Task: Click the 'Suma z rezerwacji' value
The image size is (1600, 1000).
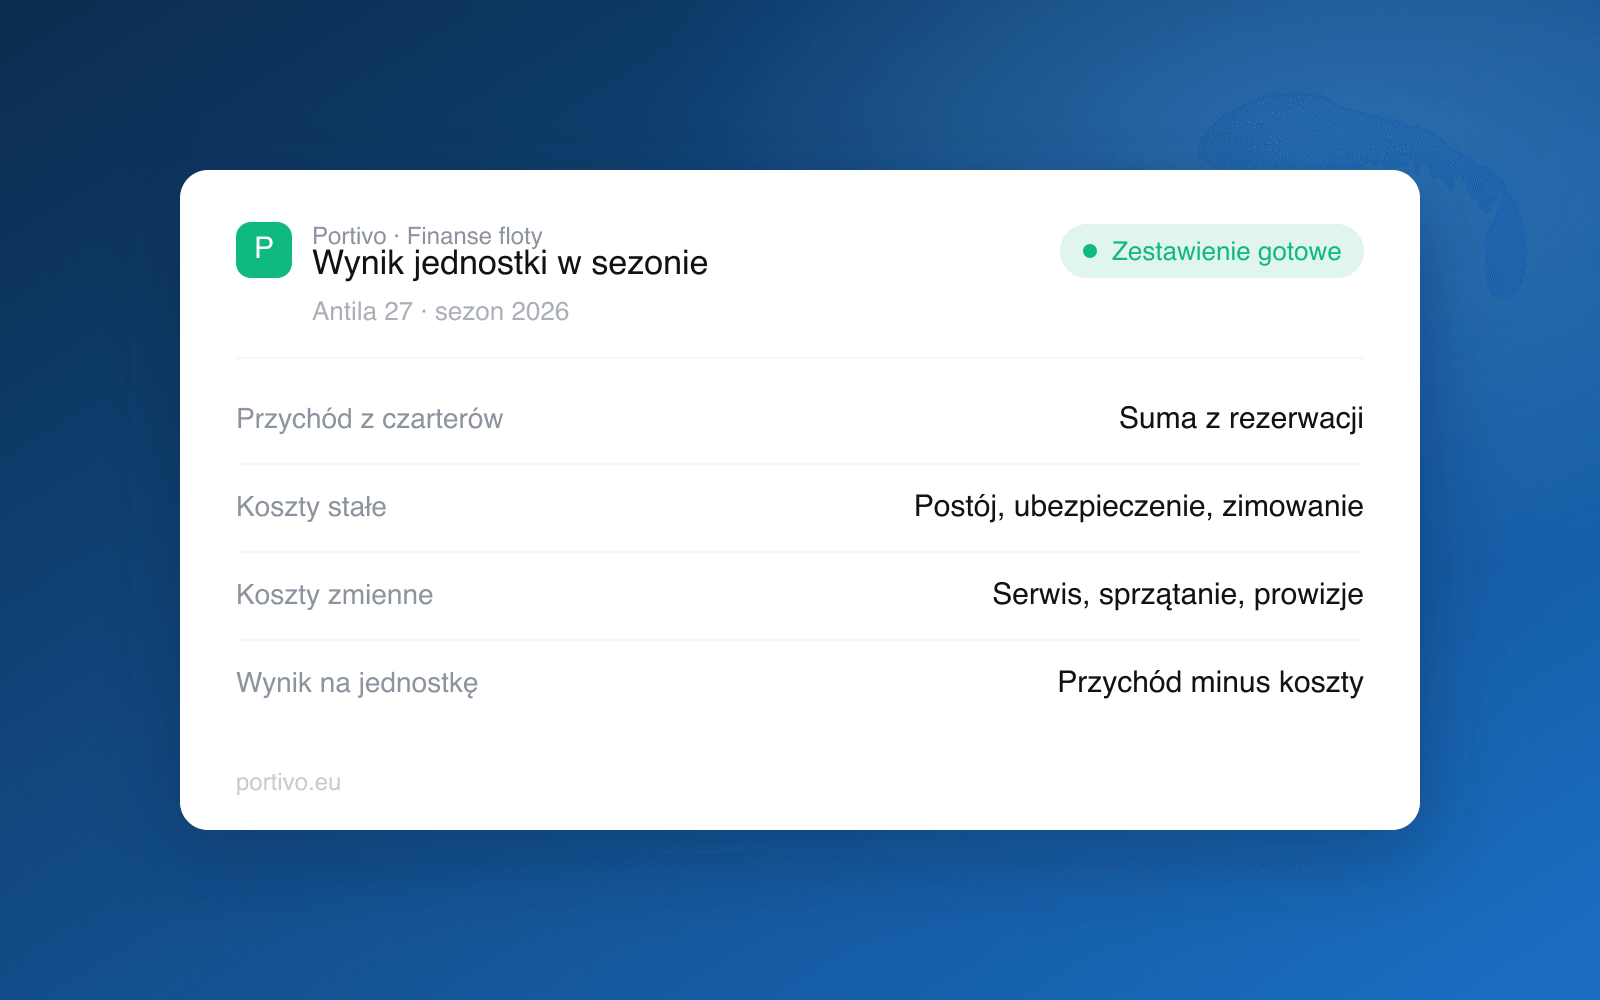Action: click(1241, 418)
